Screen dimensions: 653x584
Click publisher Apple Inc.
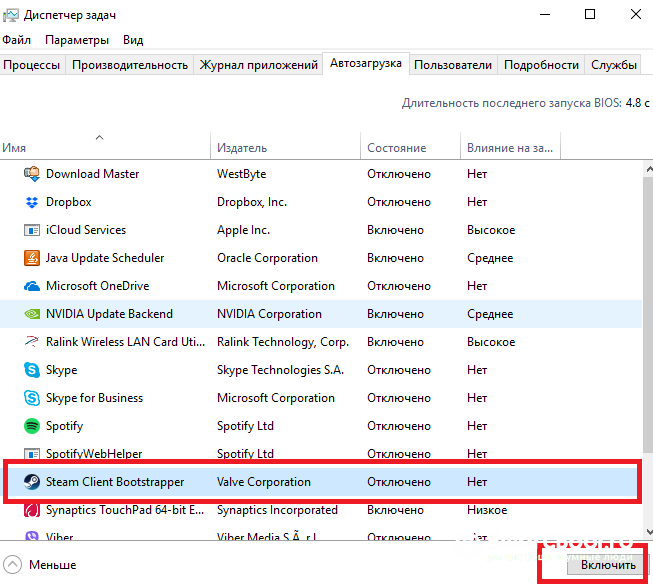(x=244, y=230)
